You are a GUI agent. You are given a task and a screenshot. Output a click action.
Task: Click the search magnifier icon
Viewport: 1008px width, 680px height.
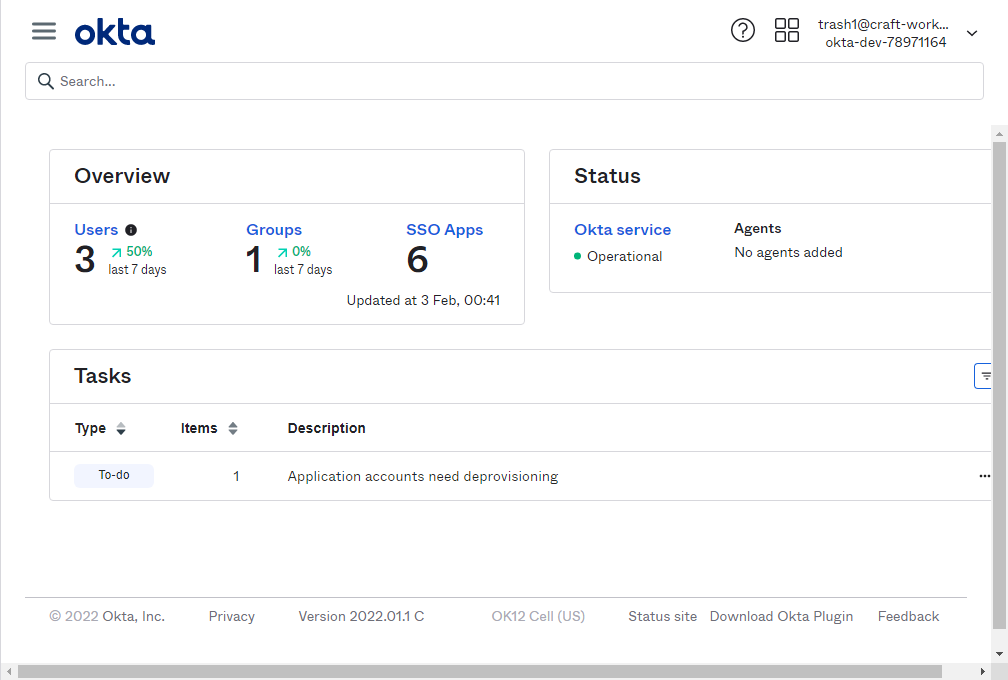click(x=46, y=81)
